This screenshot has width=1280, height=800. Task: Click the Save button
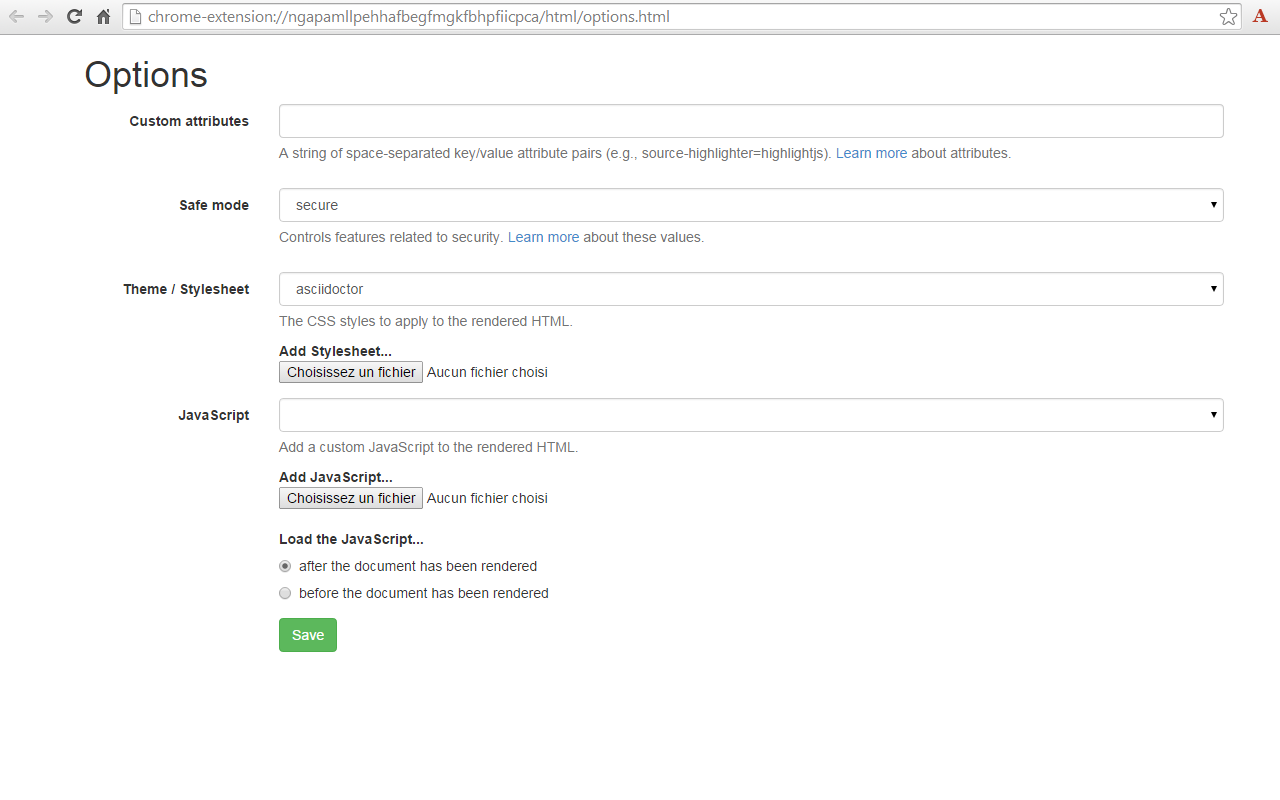[x=307, y=634]
